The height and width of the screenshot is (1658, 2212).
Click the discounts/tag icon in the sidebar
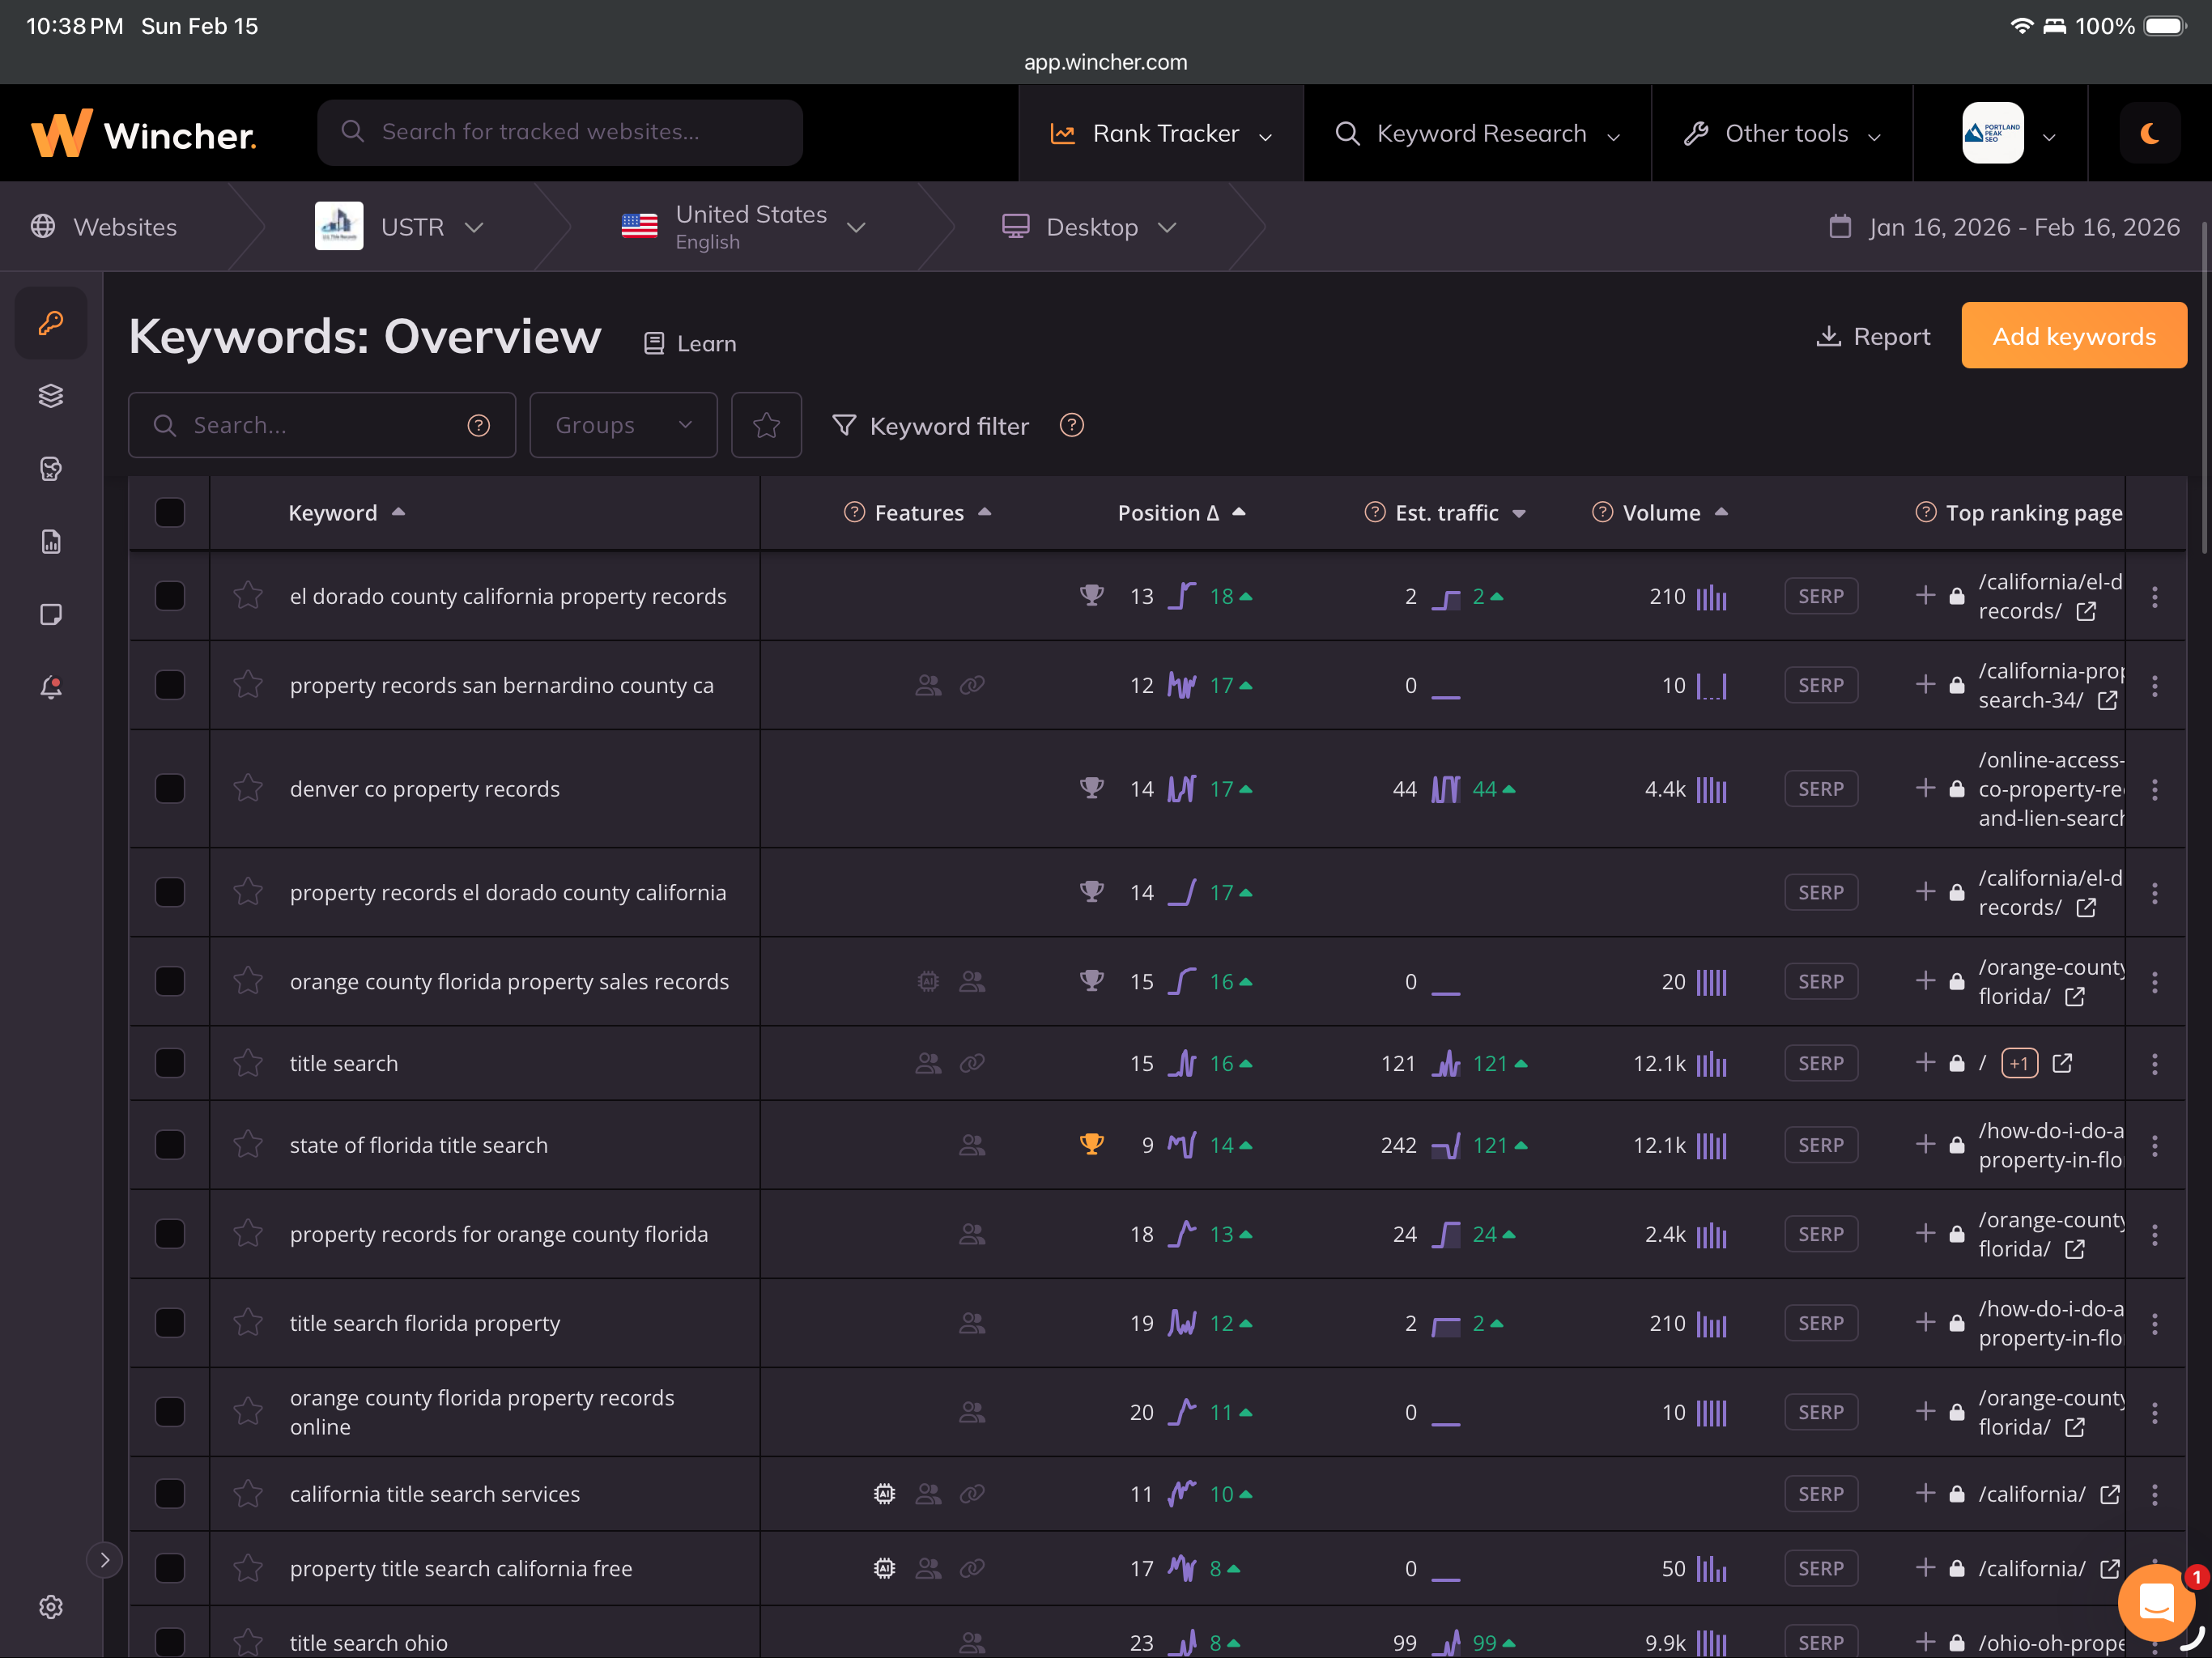click(x=50, y=468)
